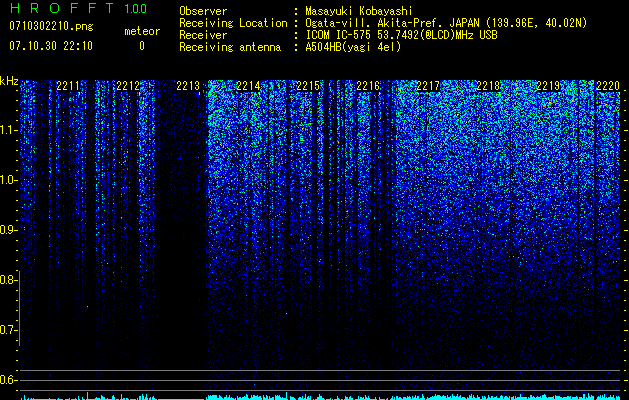Click the meteor count value 0

tap(142, 46)
